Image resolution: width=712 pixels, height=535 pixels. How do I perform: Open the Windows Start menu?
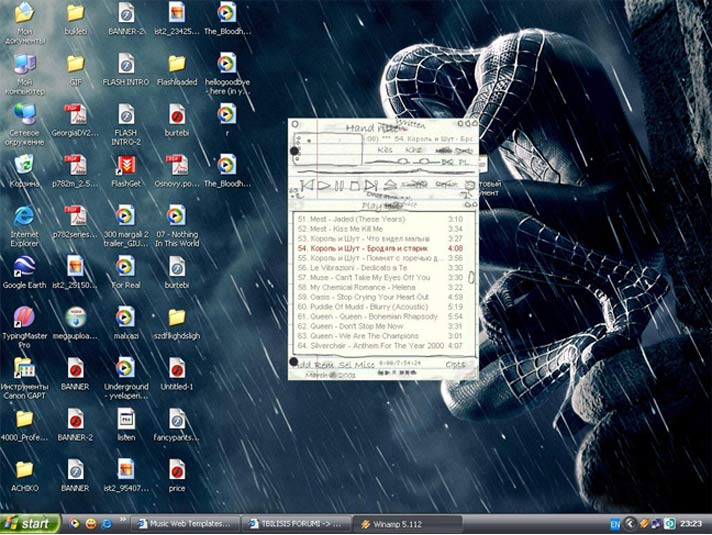28,523
